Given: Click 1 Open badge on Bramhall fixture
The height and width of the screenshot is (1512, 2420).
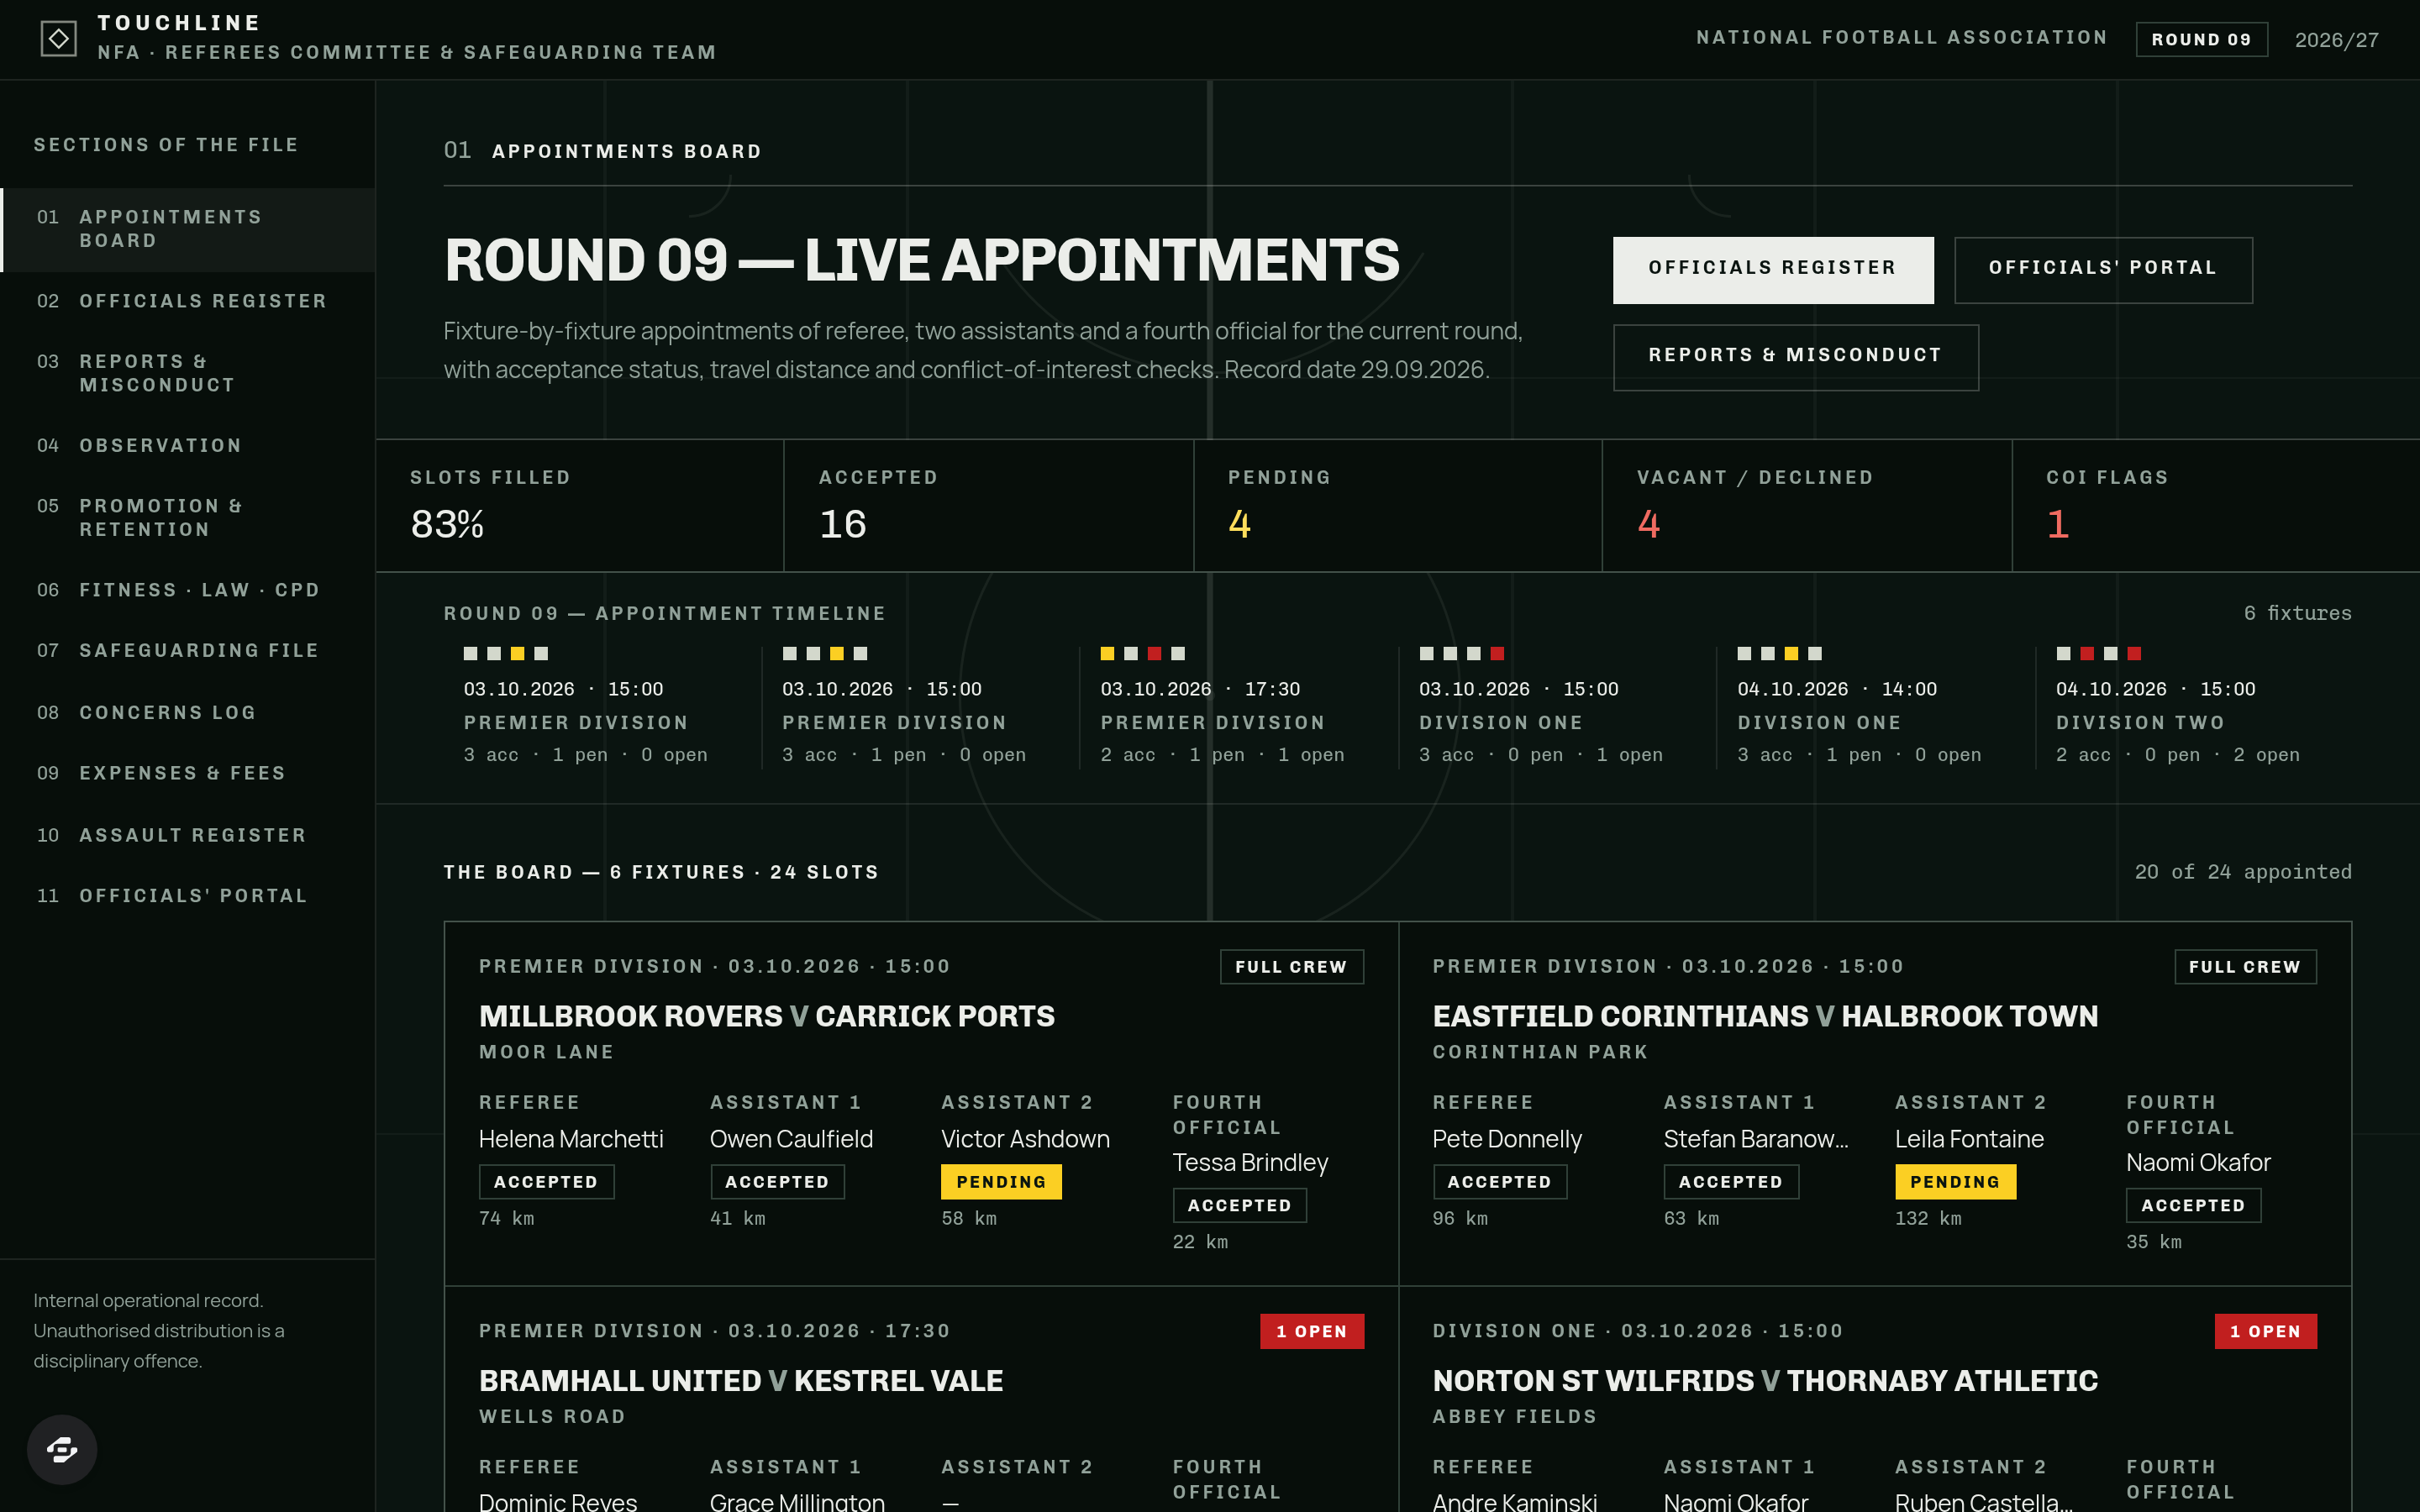Looking at the screenshot, I should (1312, 1332).
